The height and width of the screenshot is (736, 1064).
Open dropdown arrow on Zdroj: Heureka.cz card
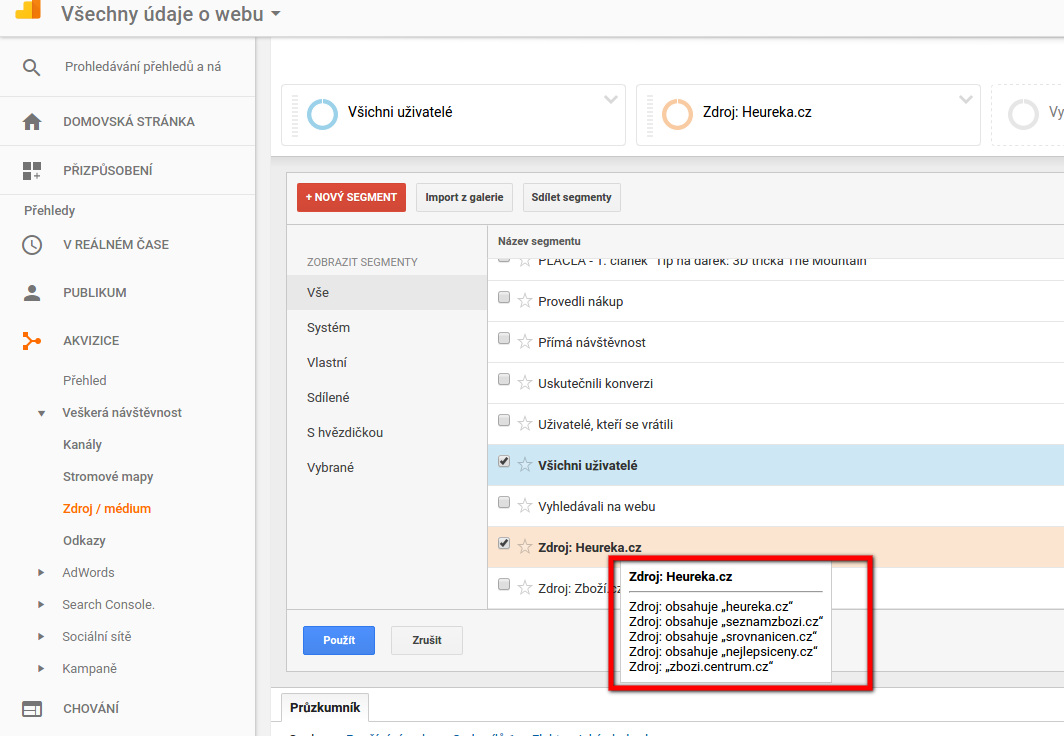965,99
